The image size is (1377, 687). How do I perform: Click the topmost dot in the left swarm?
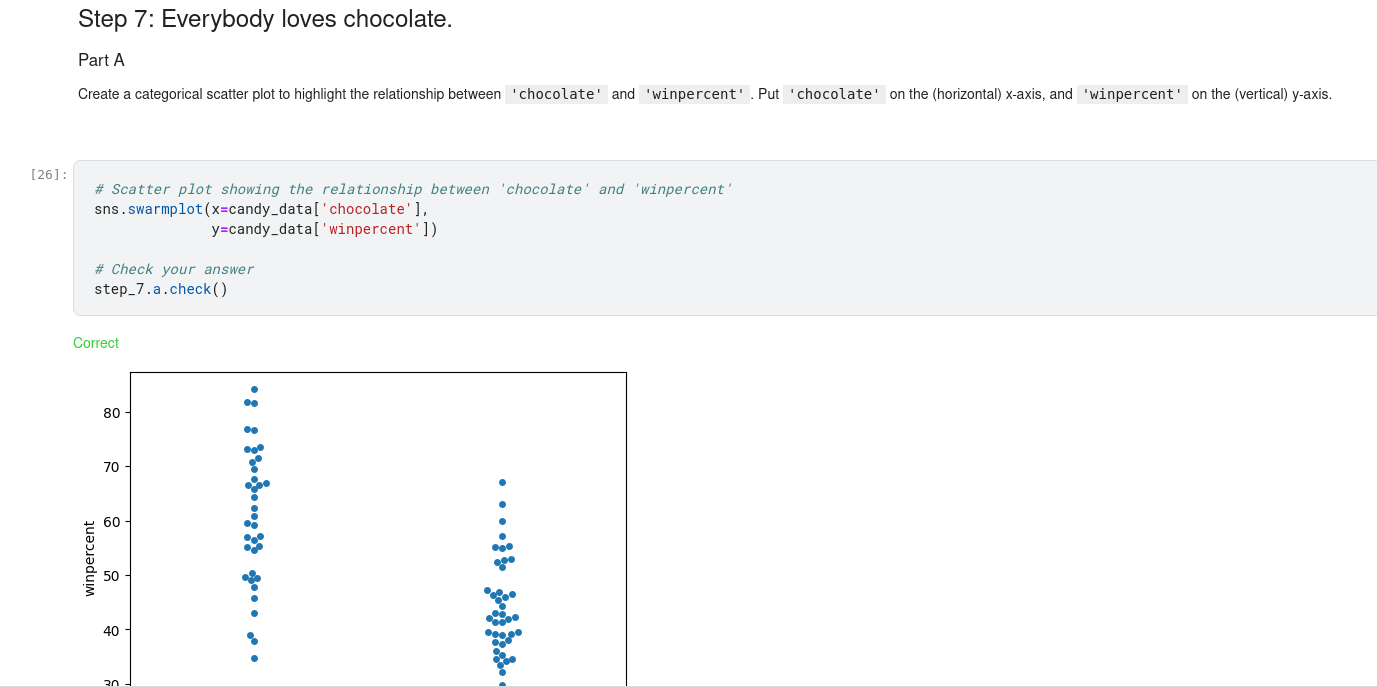[x=254, y=389]
